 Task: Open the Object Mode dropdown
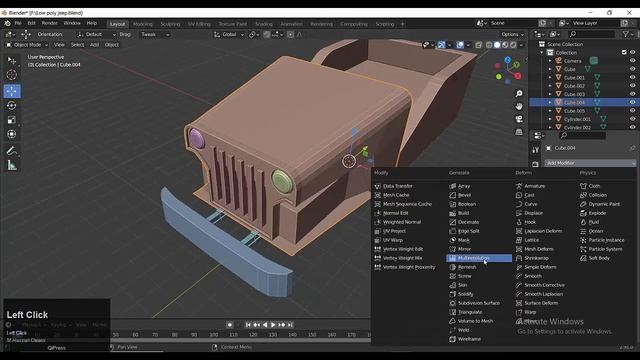coord(27,45)
